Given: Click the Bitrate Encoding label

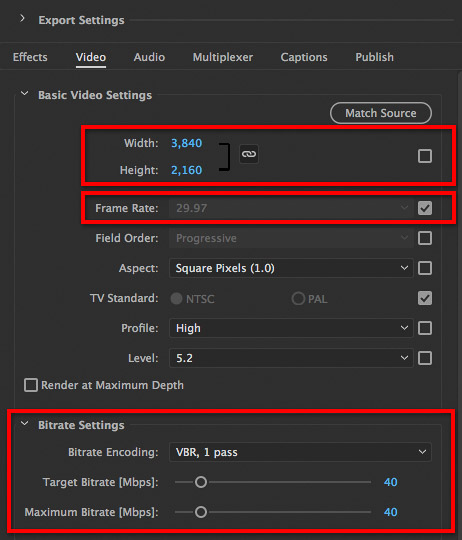Looking at the screenshot, I should tap(113, 452).
